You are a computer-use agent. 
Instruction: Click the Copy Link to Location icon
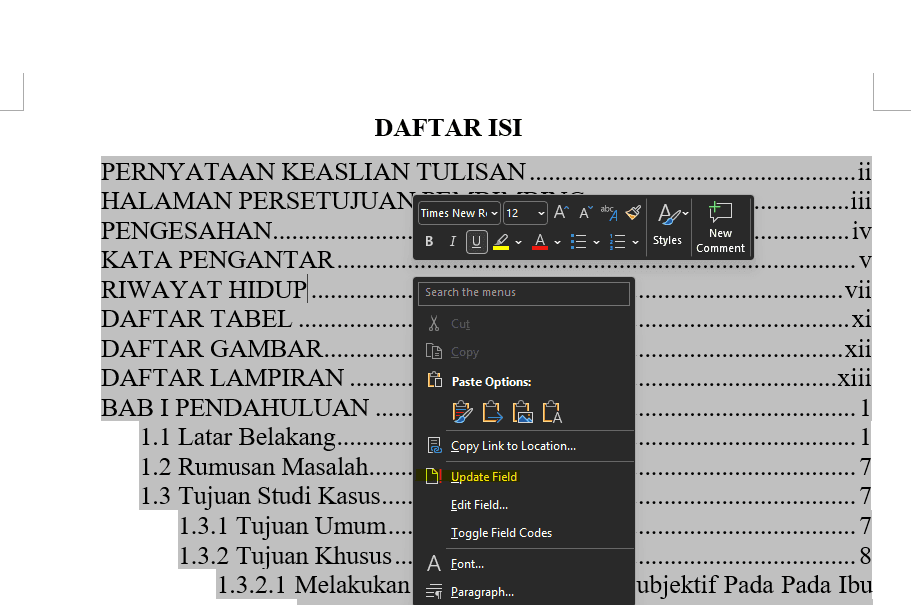coord(434,446)
